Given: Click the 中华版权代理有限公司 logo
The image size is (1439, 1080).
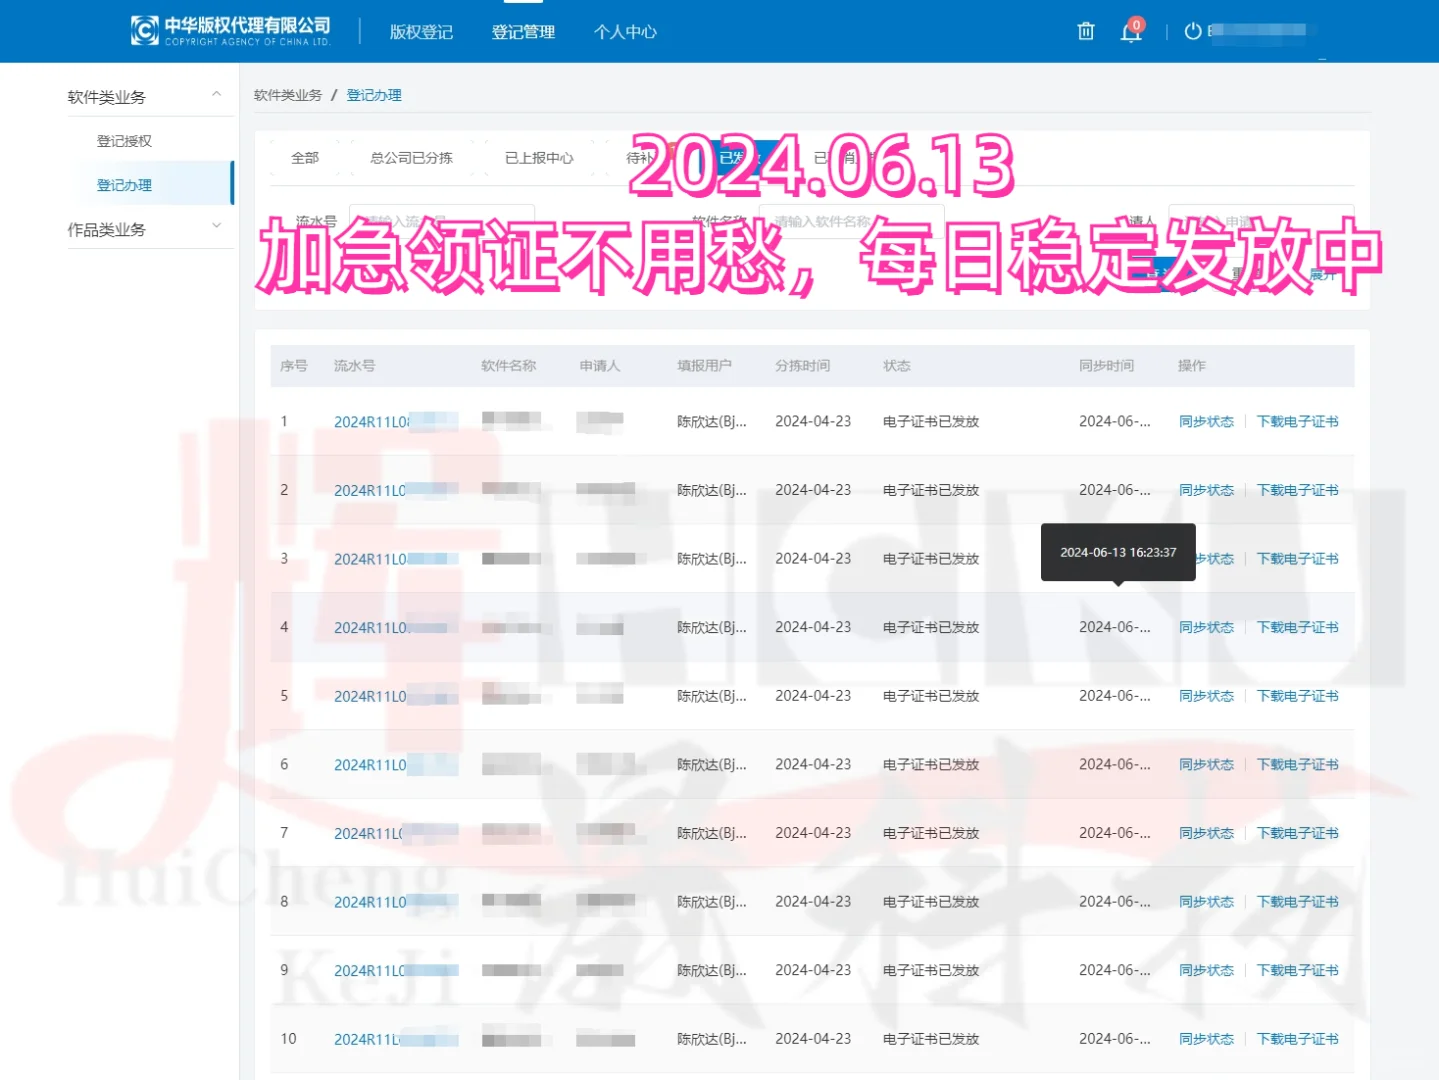Looking at the screenshot, I should tap(230, 30).
